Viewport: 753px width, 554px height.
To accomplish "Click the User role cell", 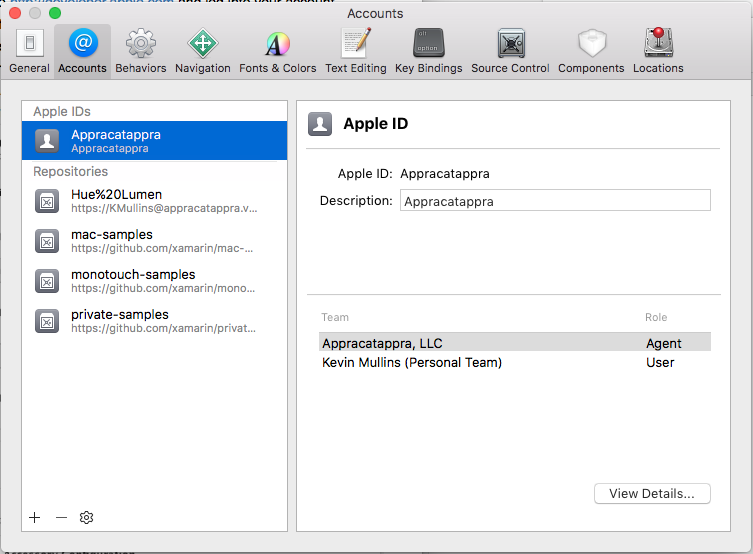I will [660, 362].
